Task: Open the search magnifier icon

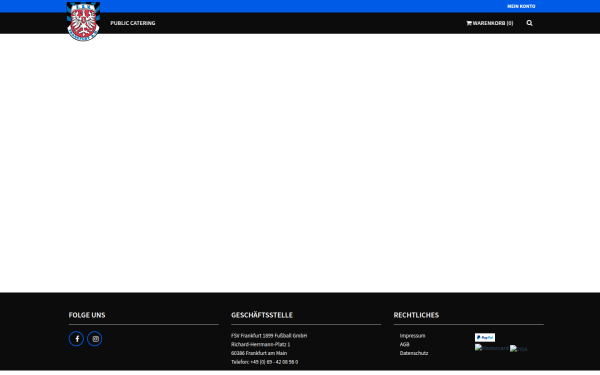Action: pyautogui.click(x=529, y=23)
